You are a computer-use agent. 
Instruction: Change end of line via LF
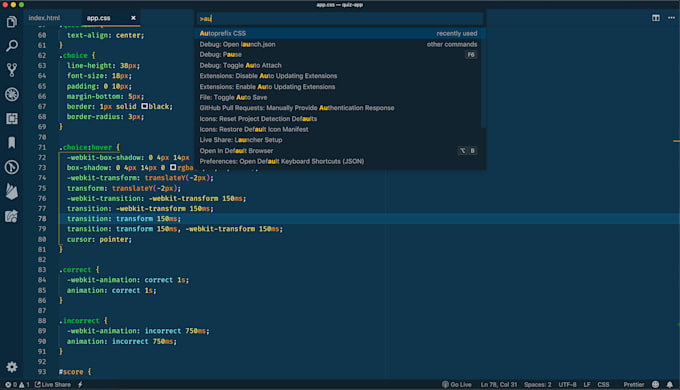click(587, 384)
